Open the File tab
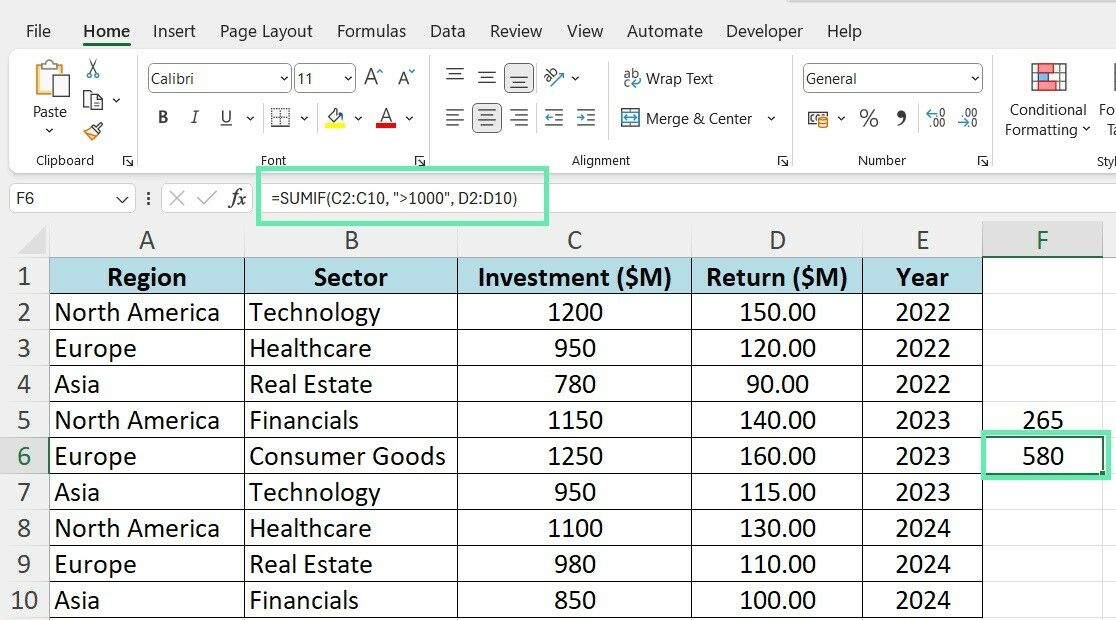 38,31
